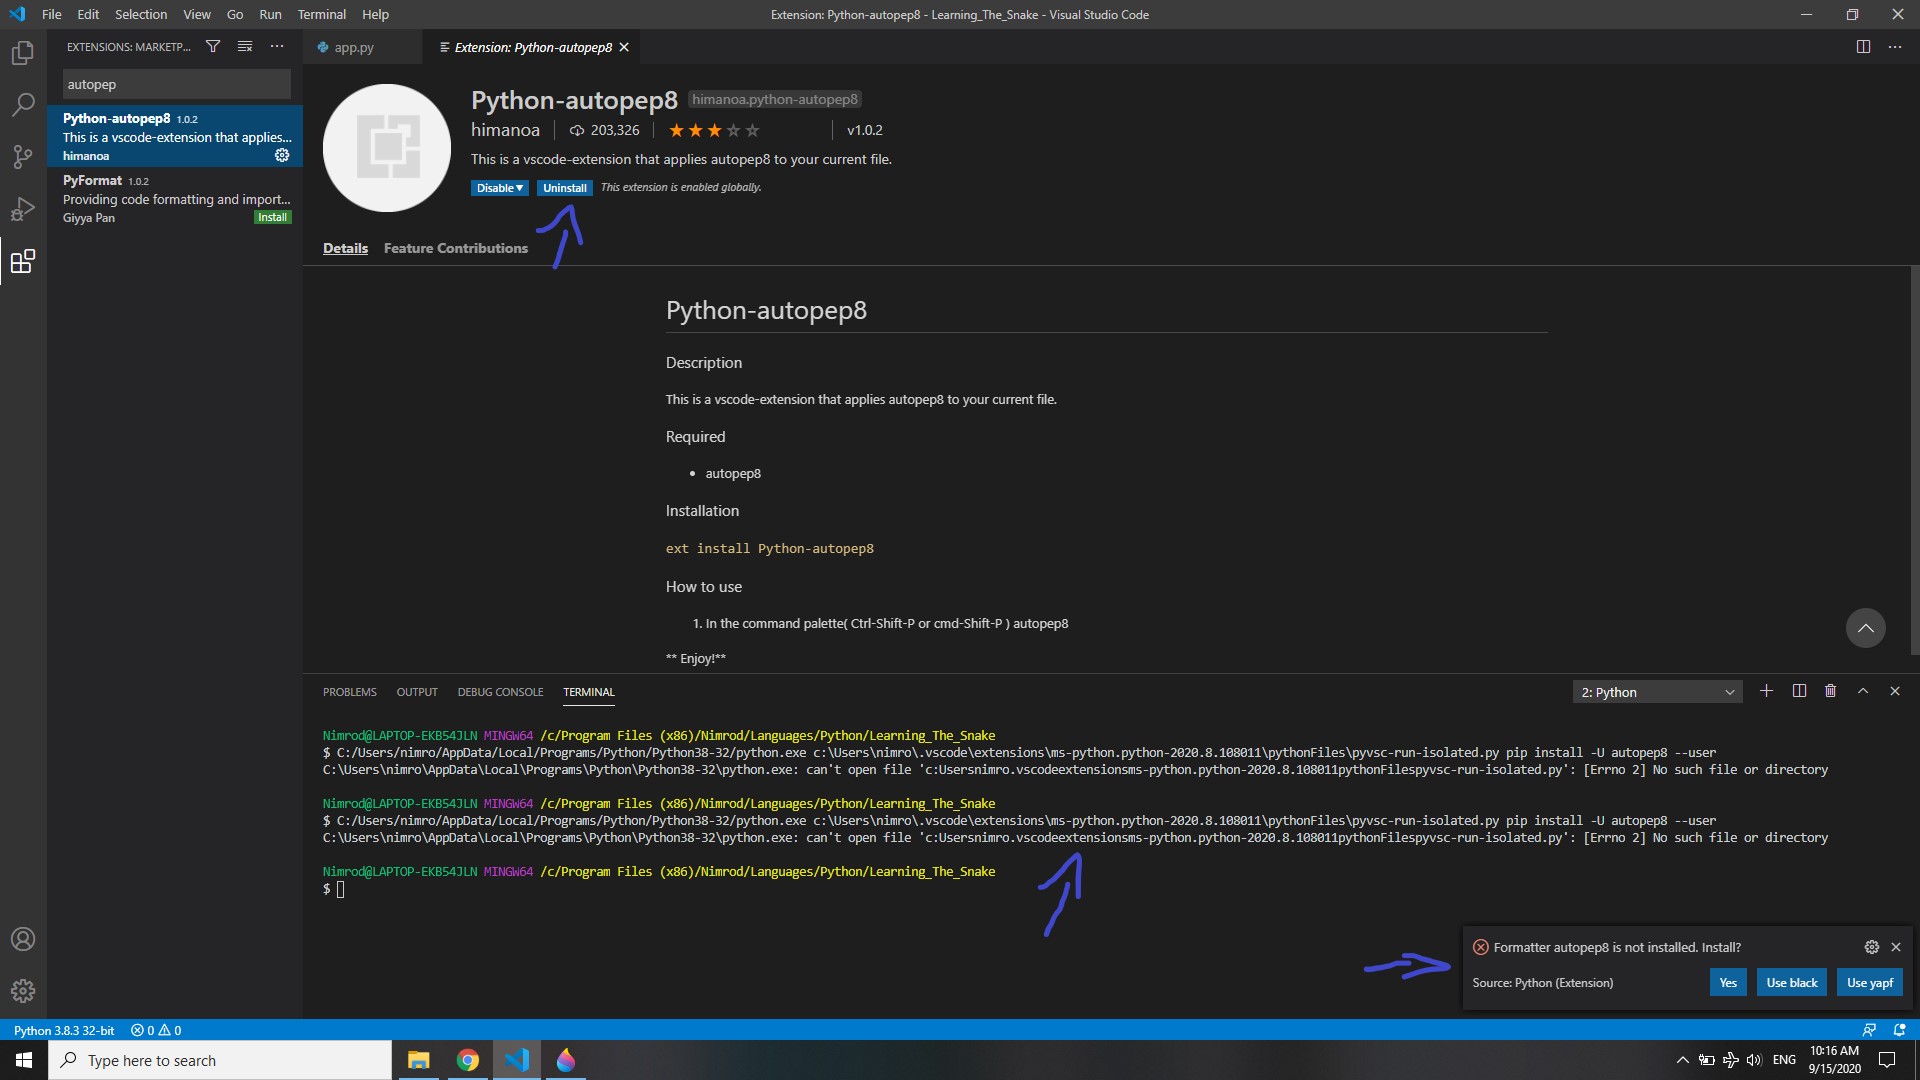1920x1080 pixels.
Task: Switch to the app.py tab
Action: 354,47
